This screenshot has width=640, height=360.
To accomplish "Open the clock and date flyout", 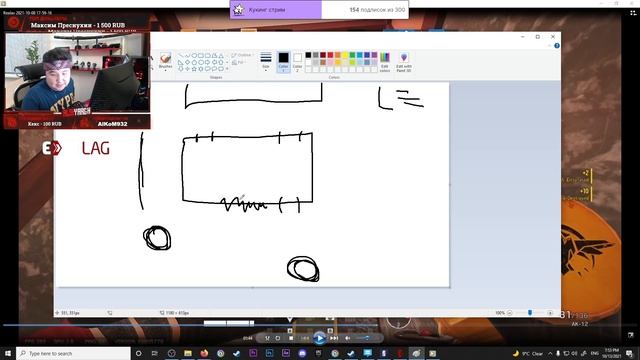I will [x=611, y=353].
